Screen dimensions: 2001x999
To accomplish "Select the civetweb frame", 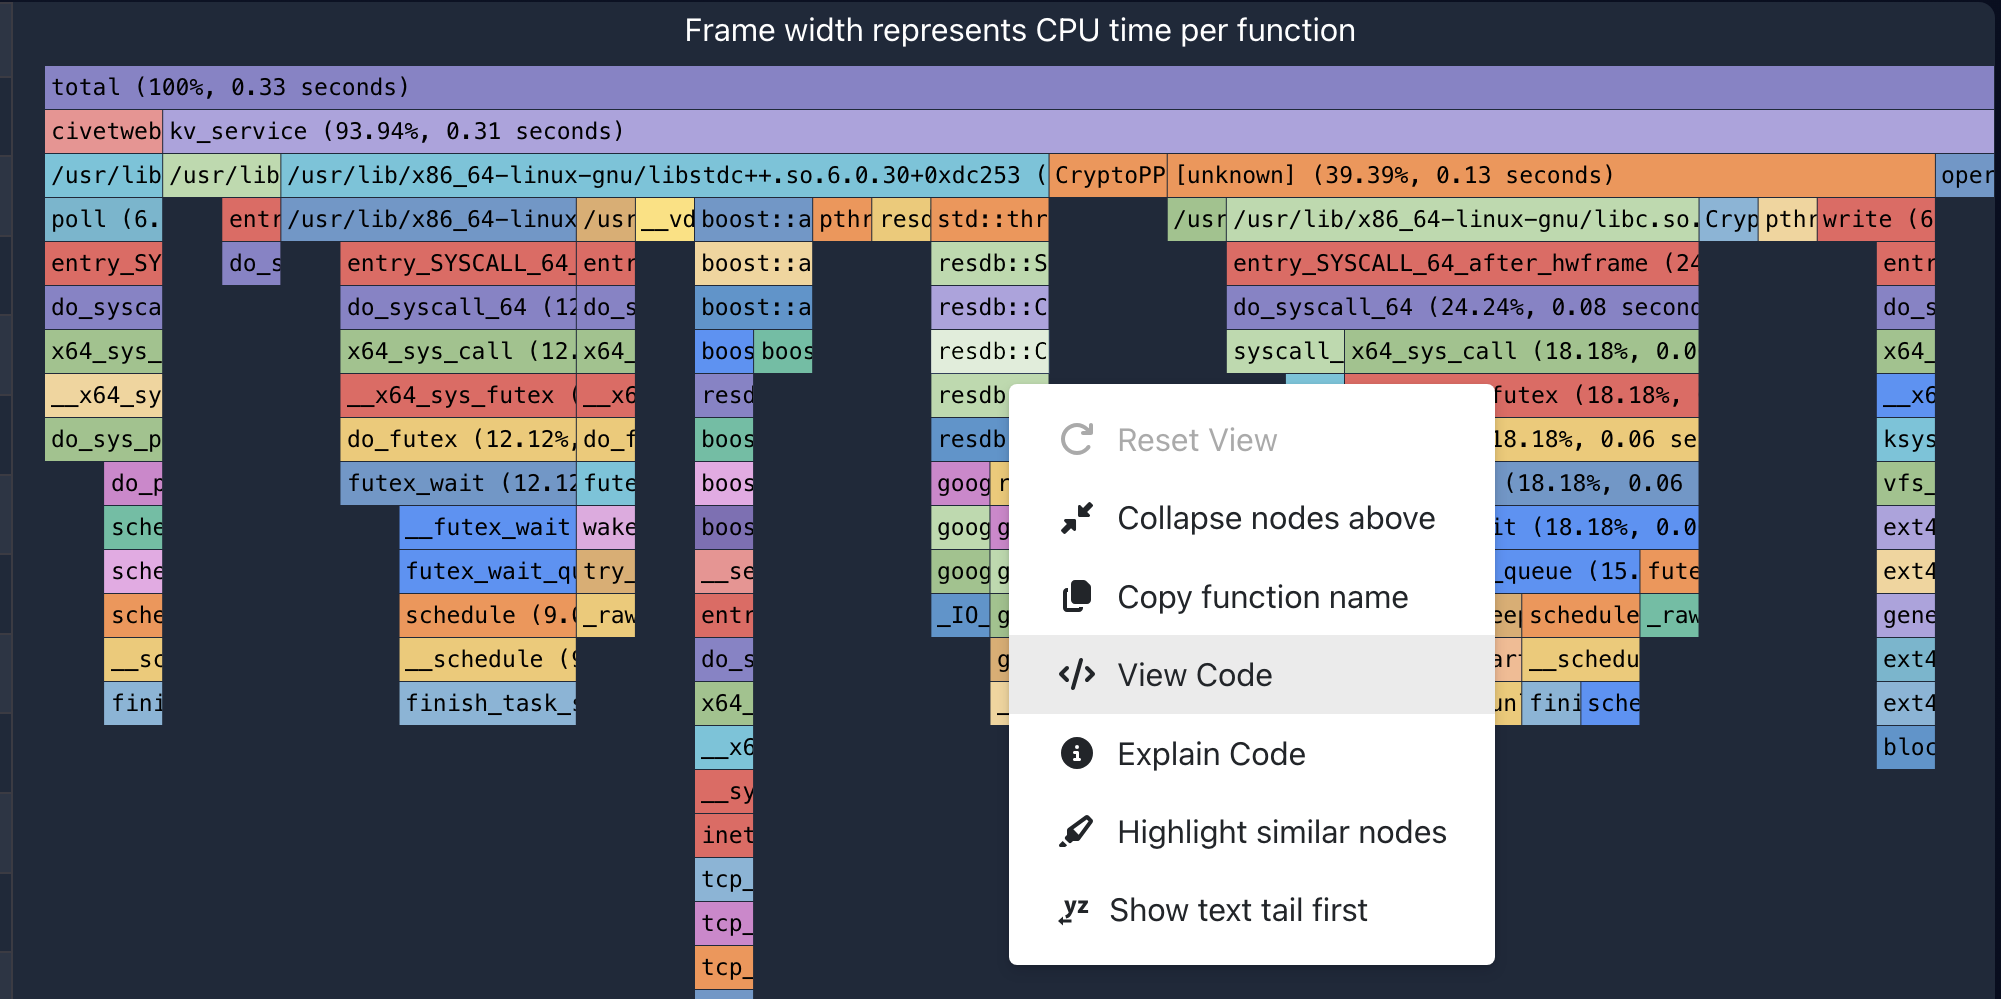I will coord(104,131).
